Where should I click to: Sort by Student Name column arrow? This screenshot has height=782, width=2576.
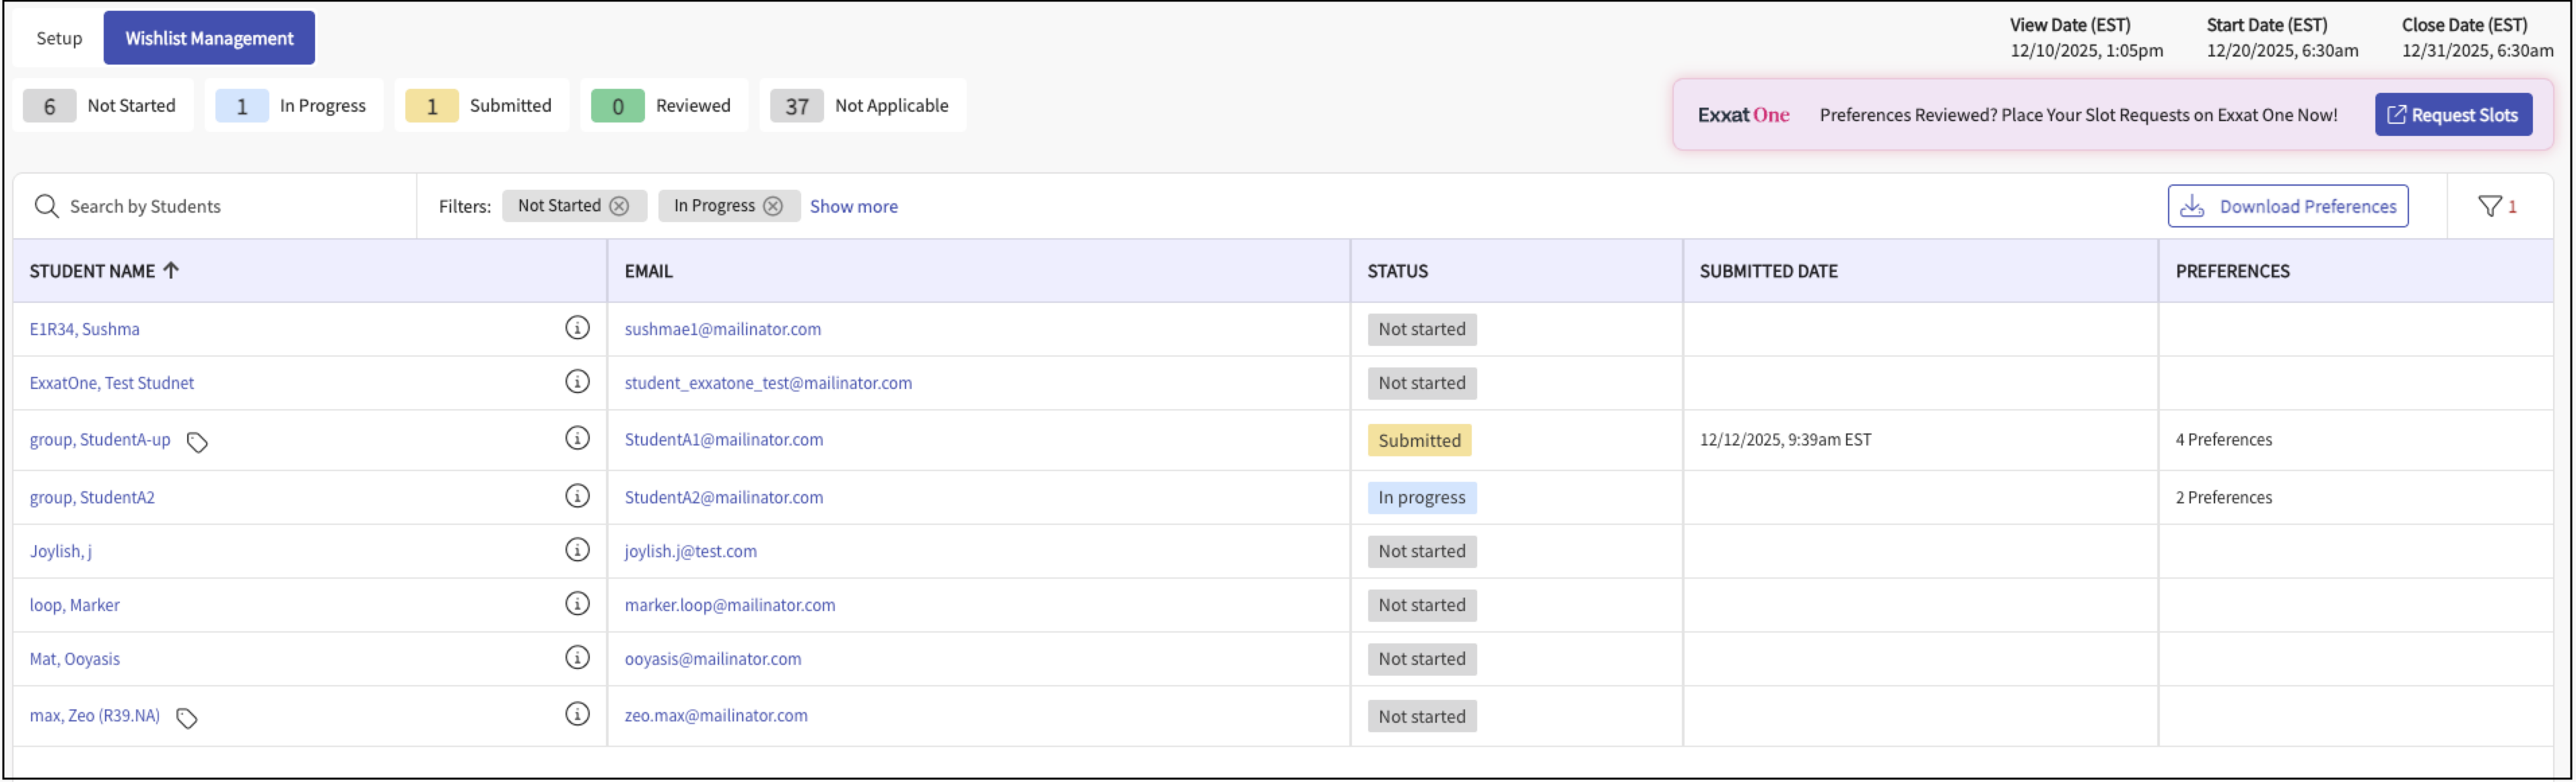[171, 270]
